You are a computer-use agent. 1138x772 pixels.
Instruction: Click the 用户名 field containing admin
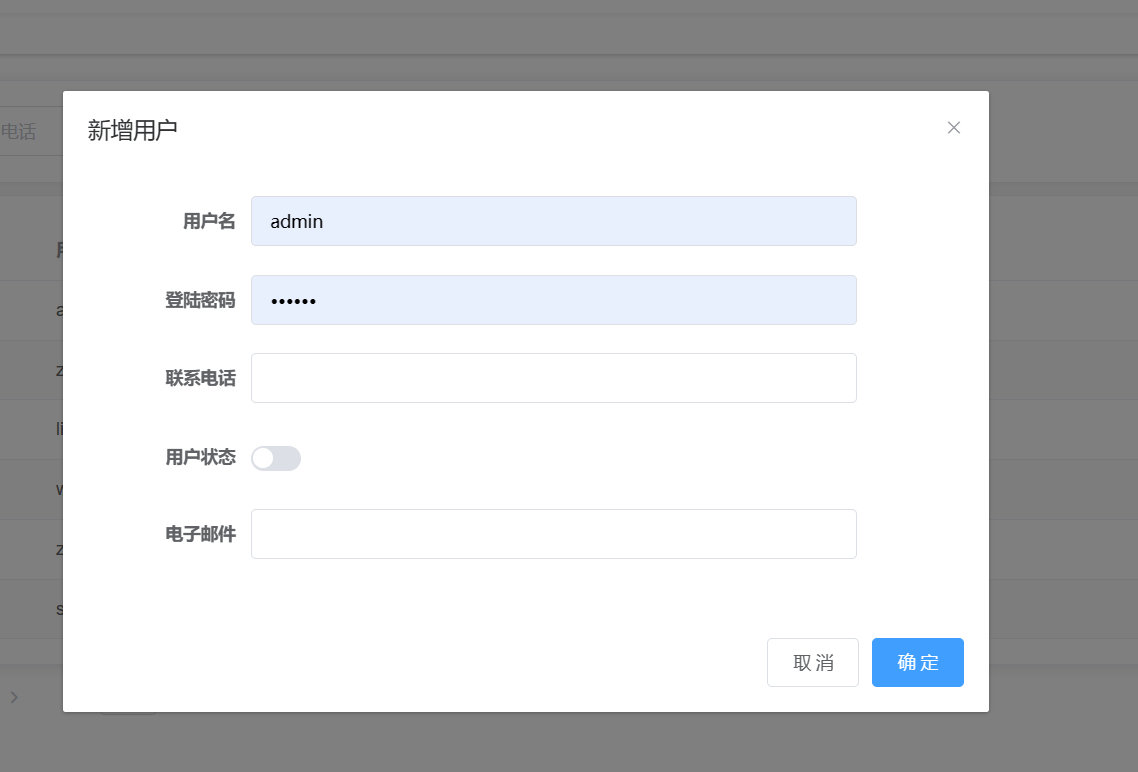(x=553, y=221)
